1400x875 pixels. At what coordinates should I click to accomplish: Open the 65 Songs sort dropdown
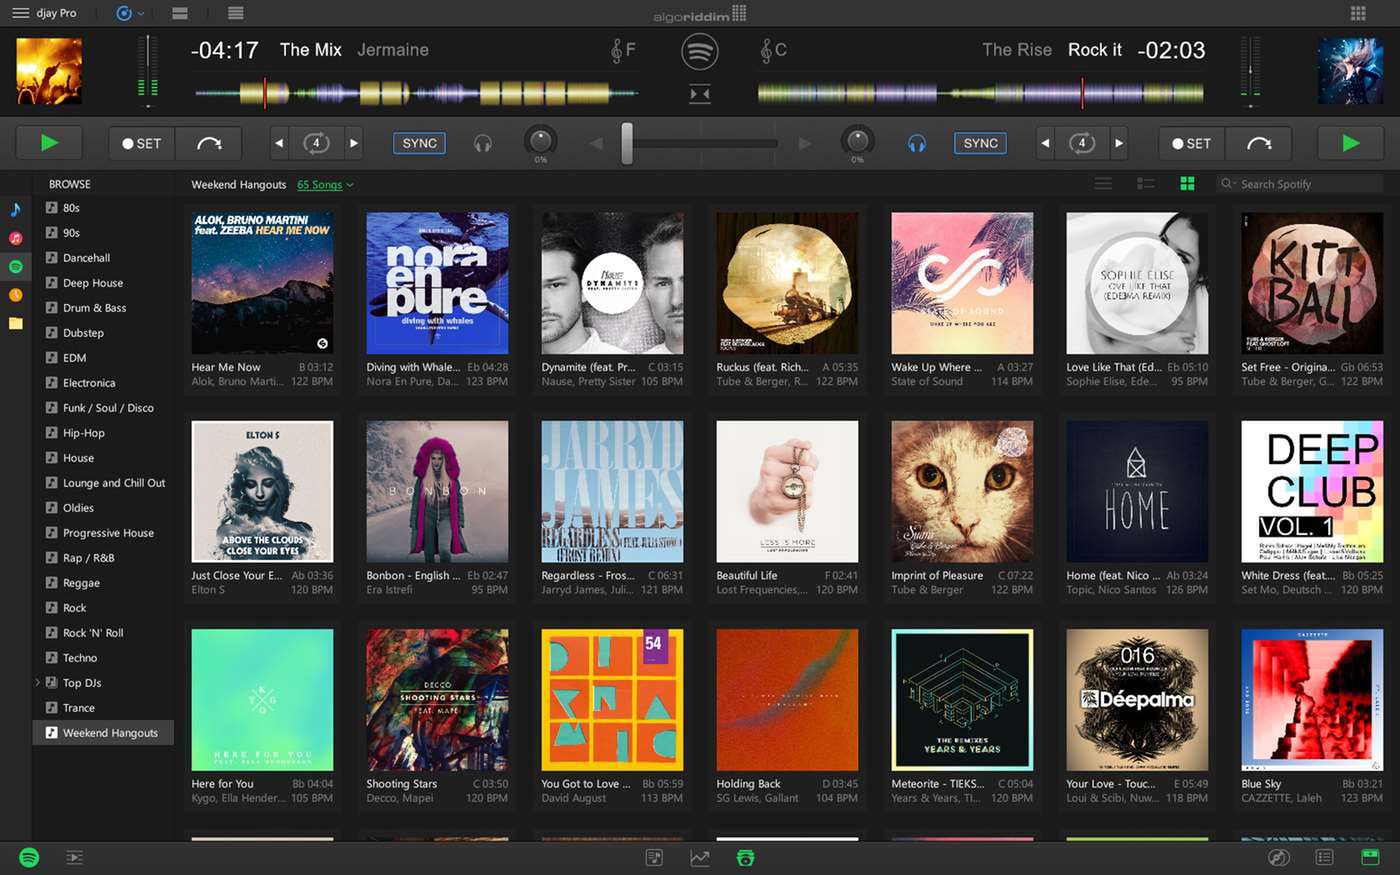point(325,185)
